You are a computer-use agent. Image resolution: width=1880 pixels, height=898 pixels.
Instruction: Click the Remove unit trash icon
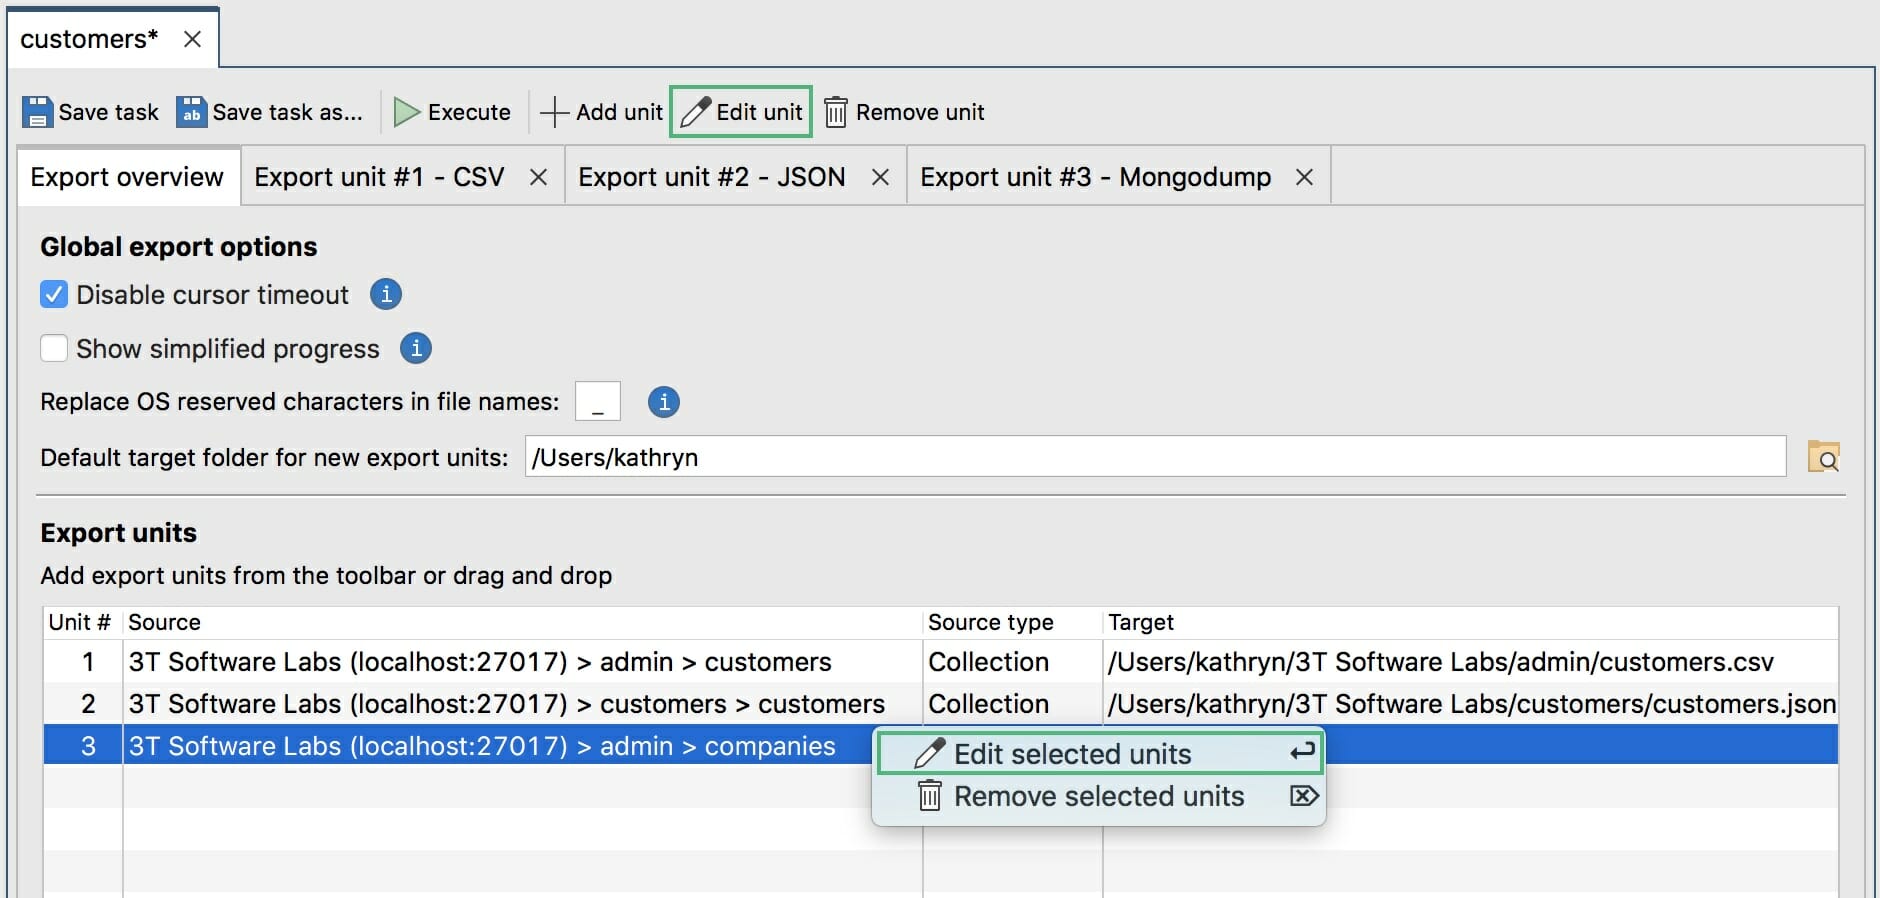pyautogui.click(x=836, y=112)
